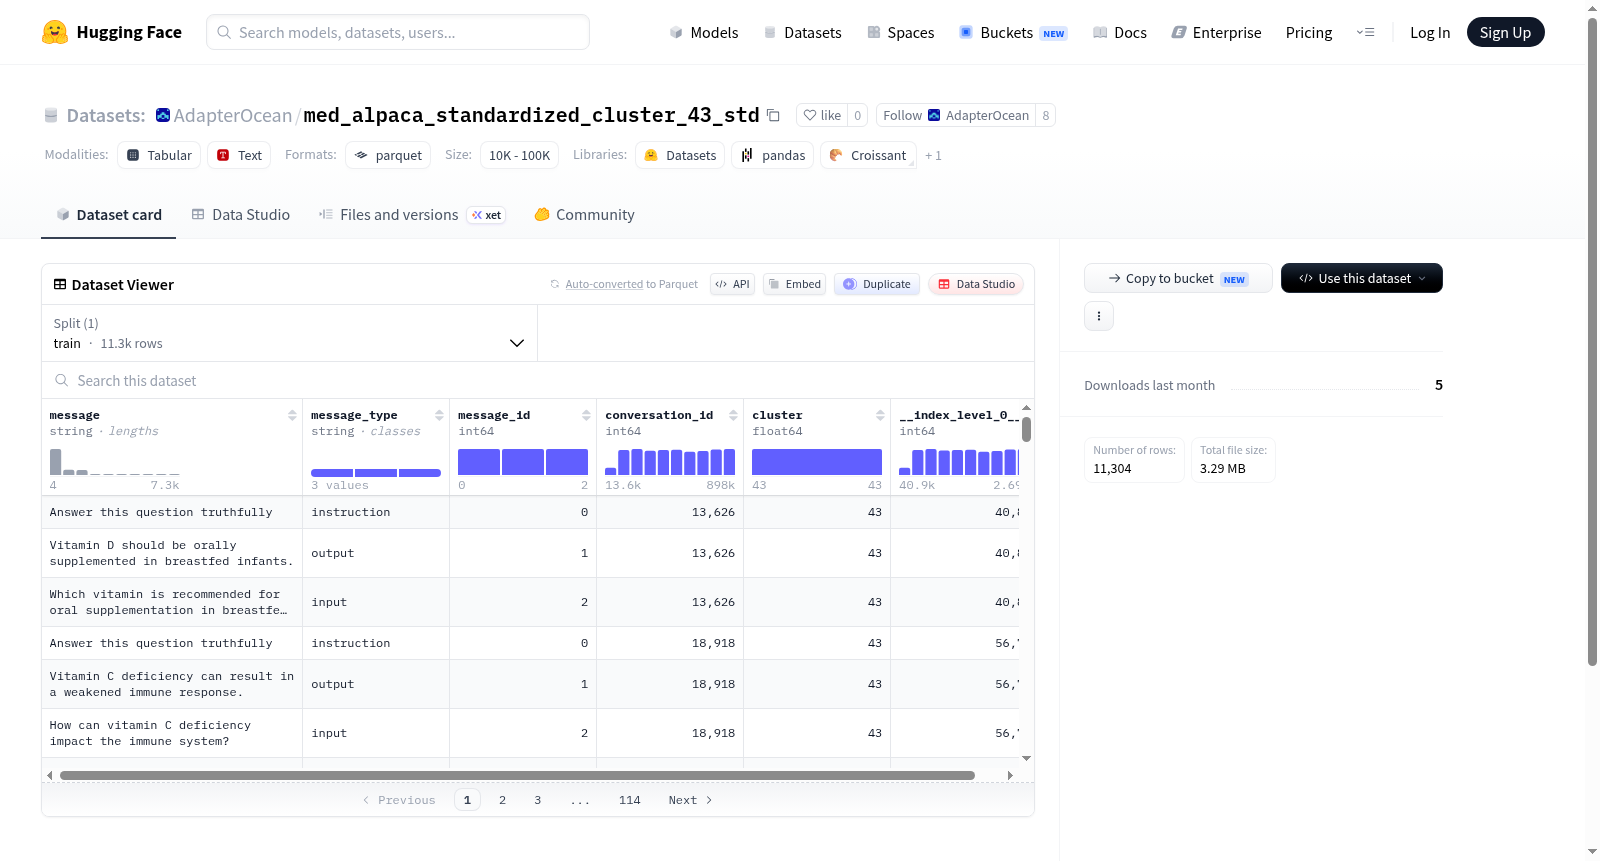Expand the Use this dataset dropdown
1600x861 pixels.
point(1361,278)
